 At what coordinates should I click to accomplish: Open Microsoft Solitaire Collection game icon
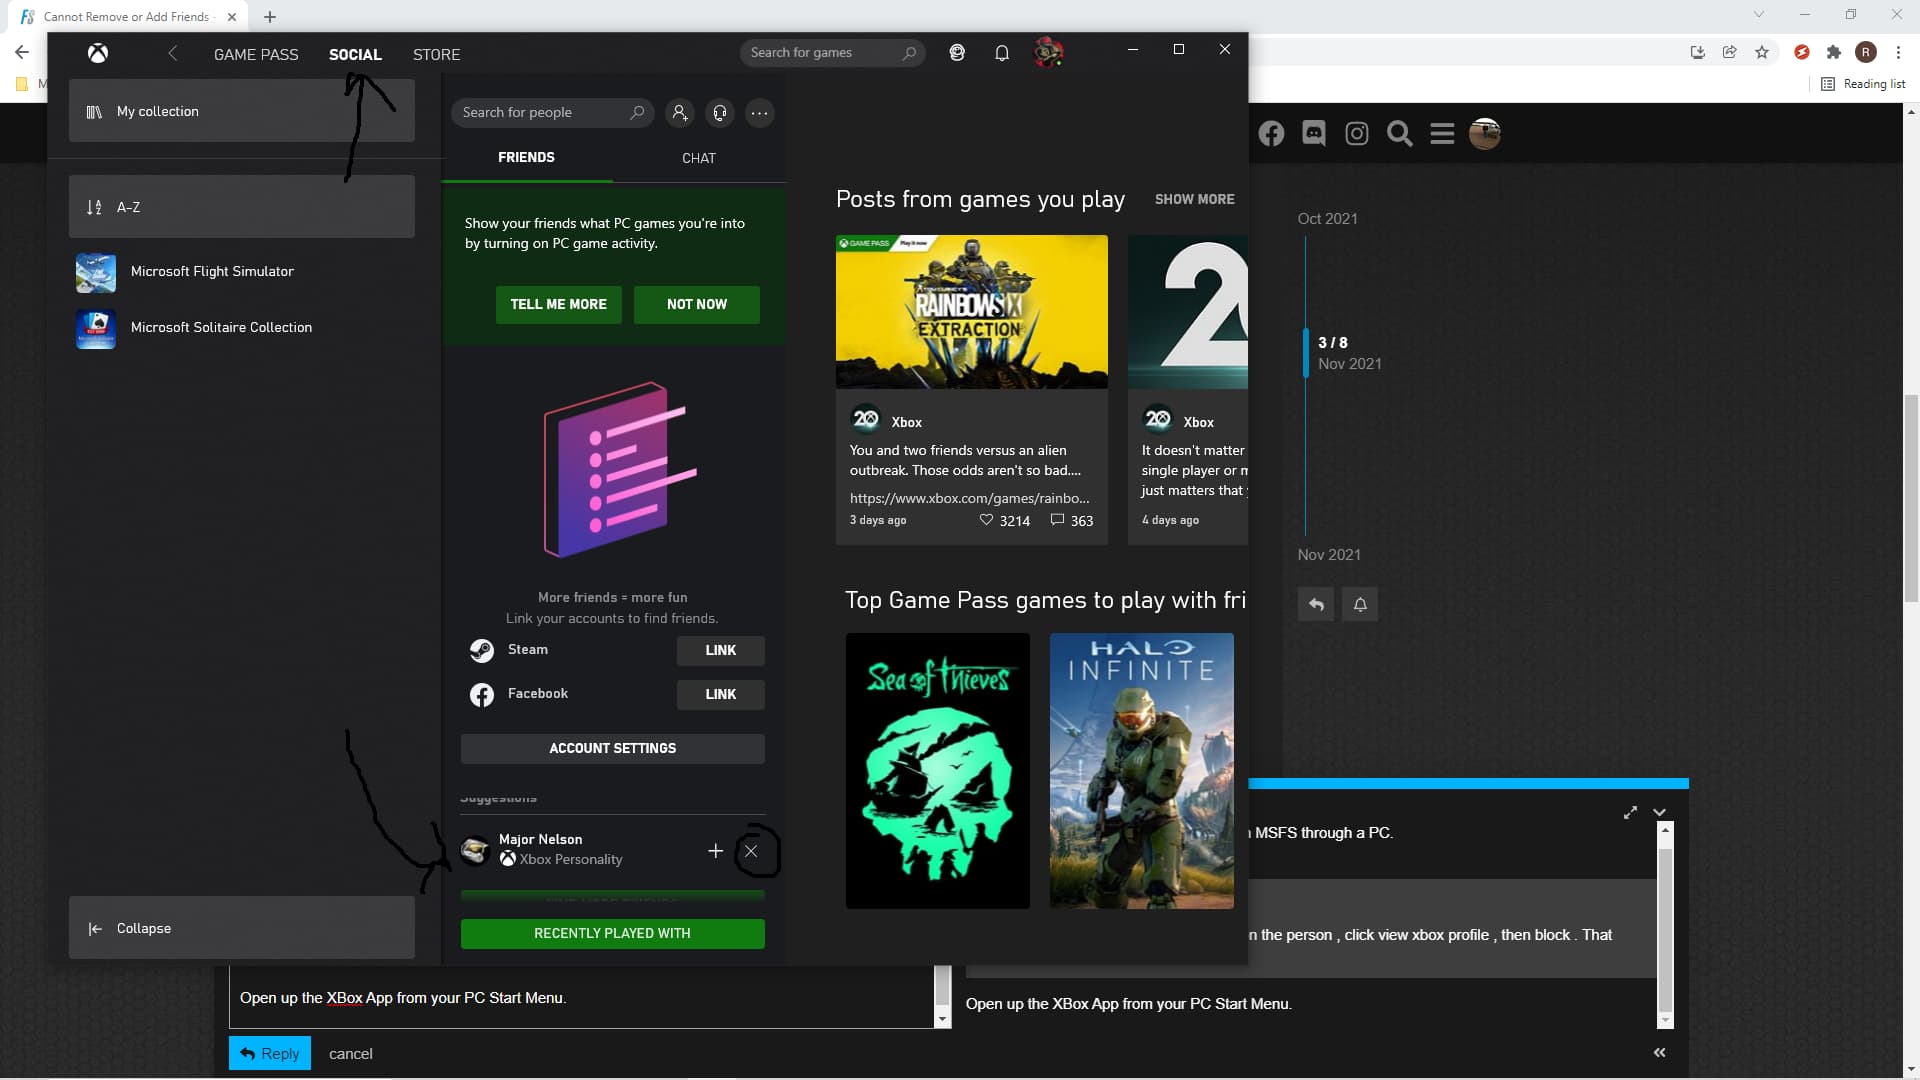(x=96, y=328)
